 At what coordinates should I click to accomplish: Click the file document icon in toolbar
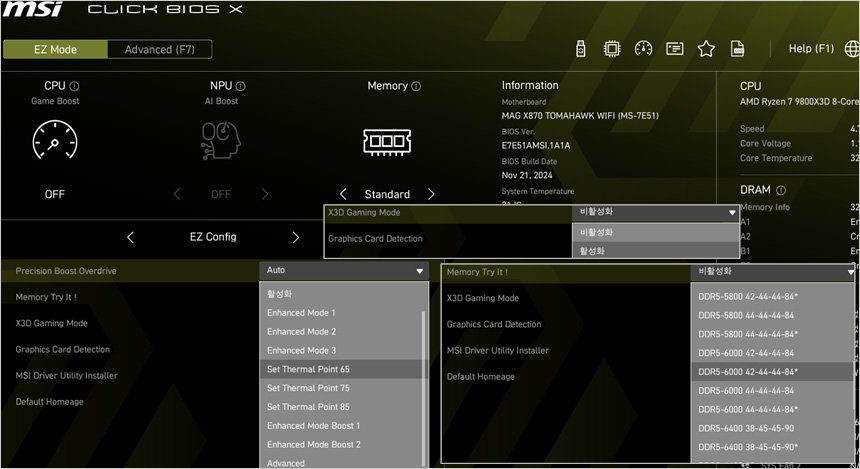coord(737,49)
